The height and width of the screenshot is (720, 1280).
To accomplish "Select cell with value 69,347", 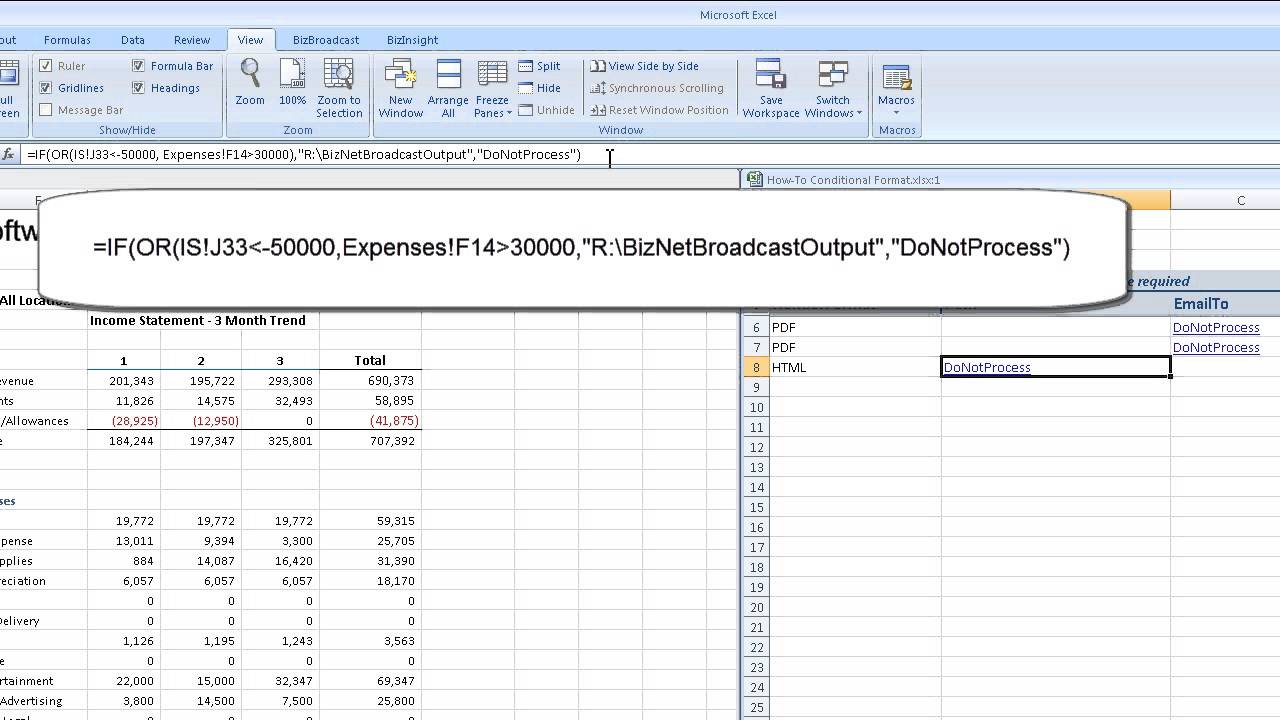I will pos(370,680).
